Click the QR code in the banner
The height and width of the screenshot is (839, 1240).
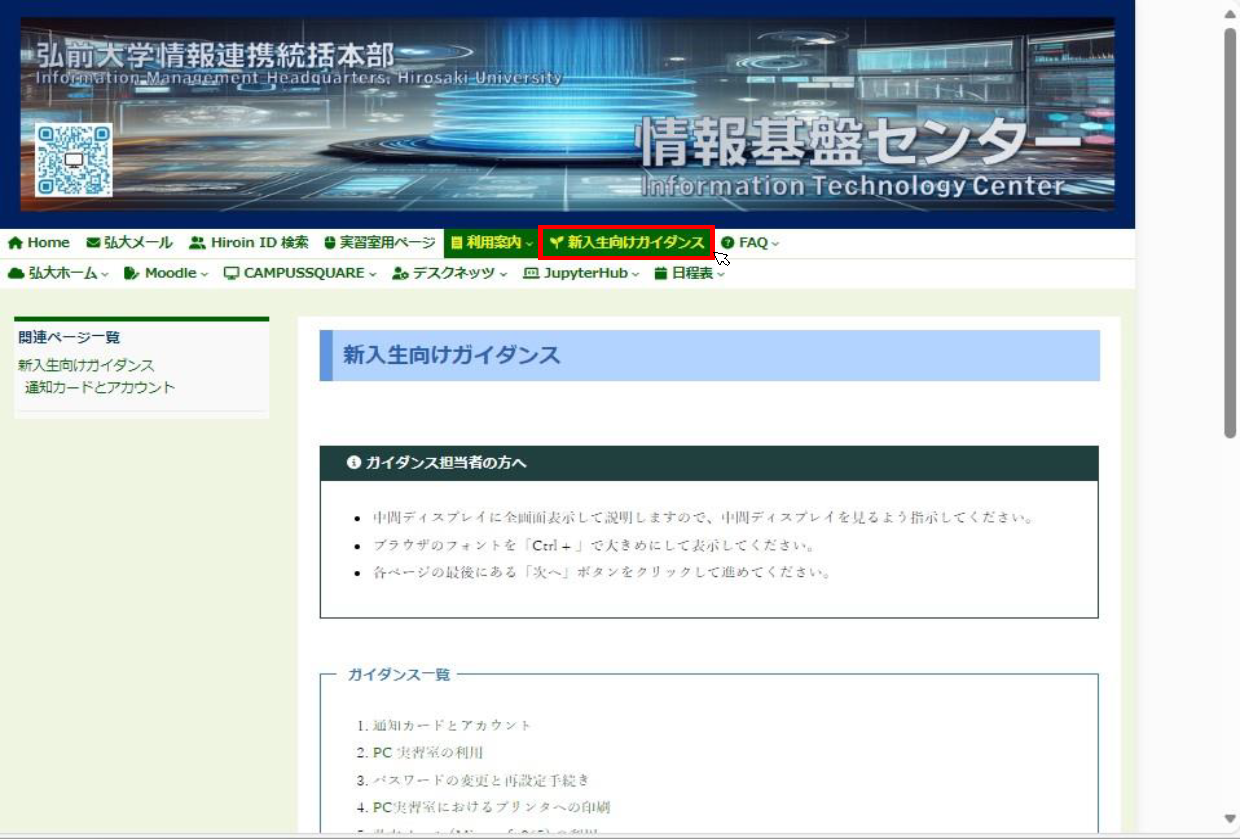coord(74,160)
